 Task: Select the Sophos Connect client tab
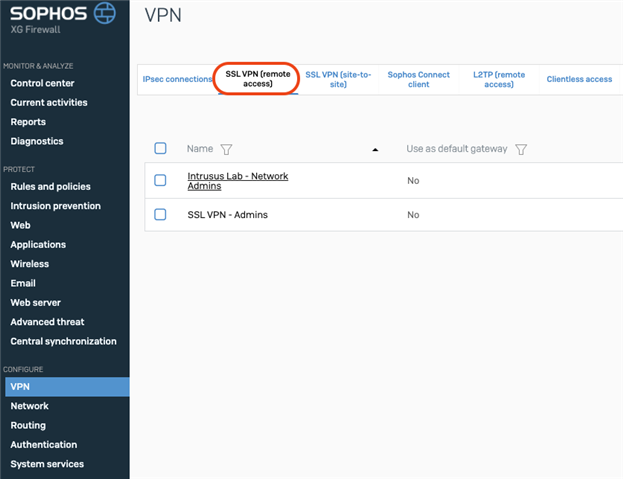pos(418,79)
